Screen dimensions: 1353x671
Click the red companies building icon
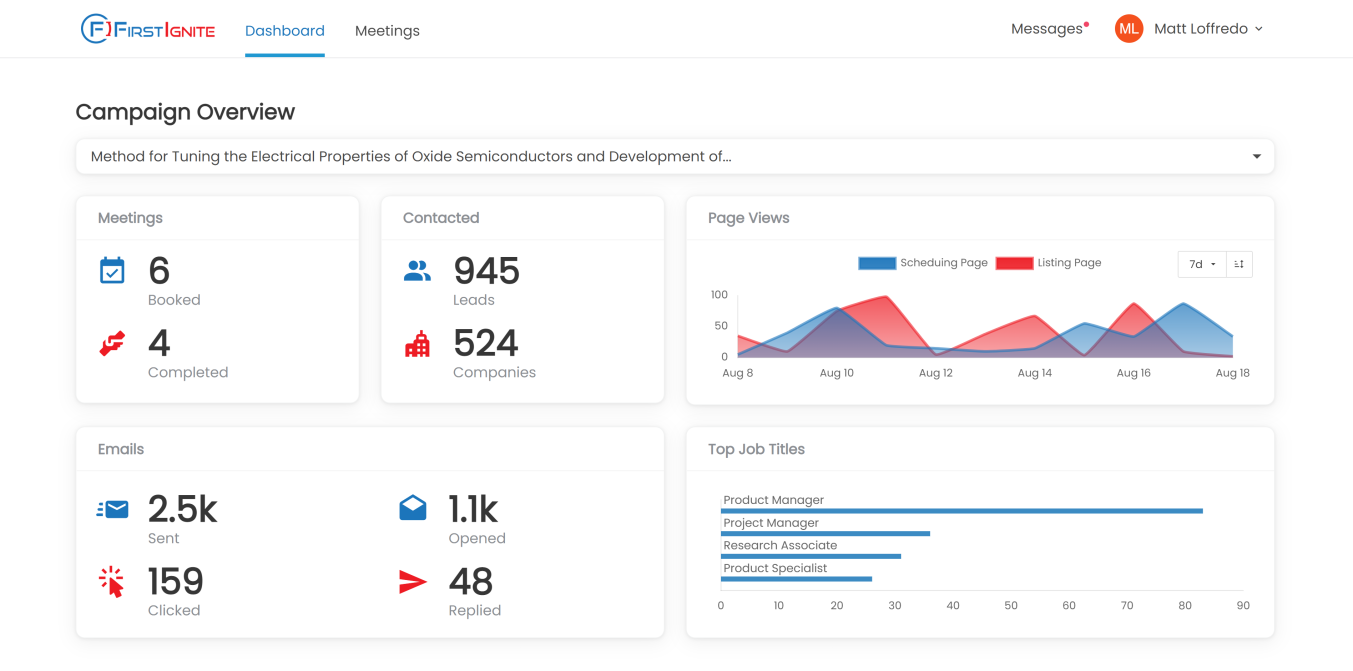tap(417, 344)
